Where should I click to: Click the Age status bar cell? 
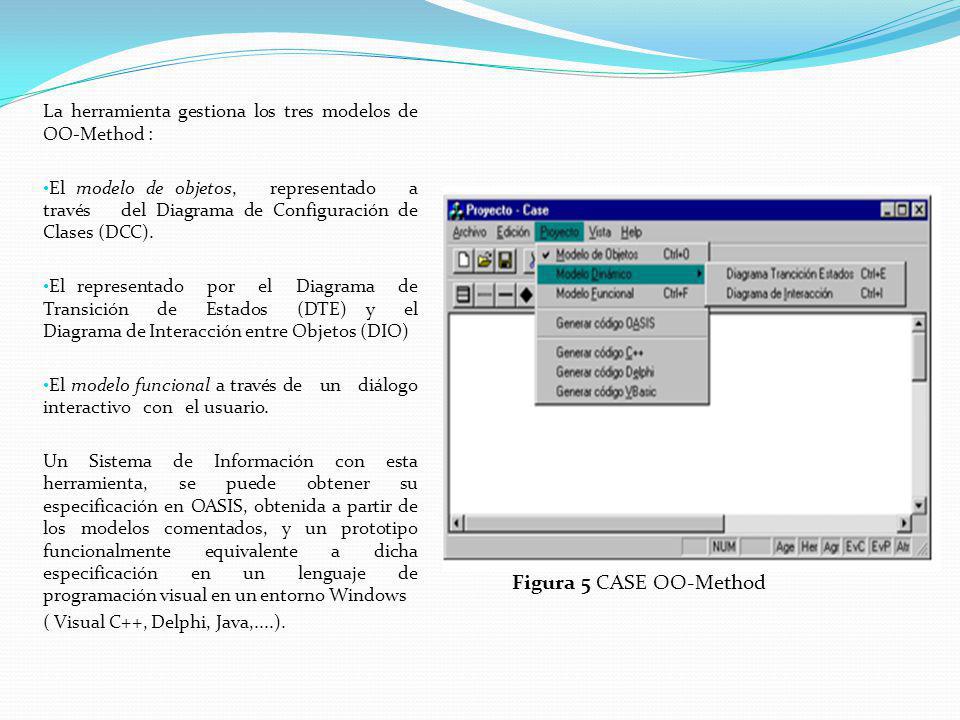click(x=784, y=547)
